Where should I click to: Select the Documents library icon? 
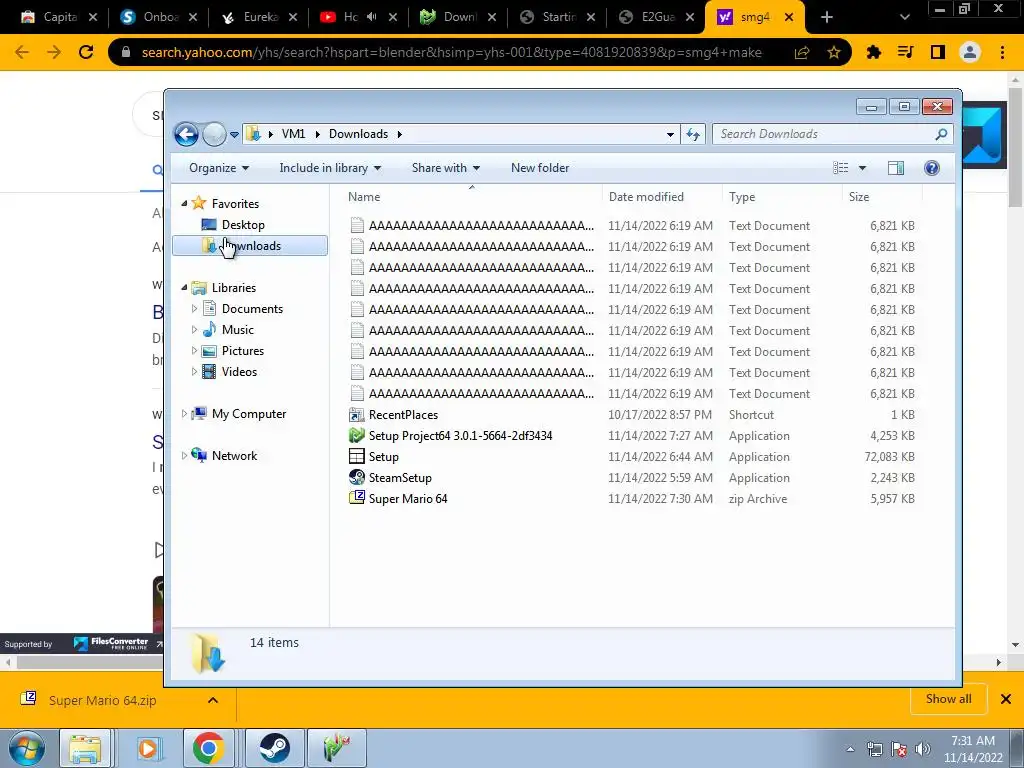point(209,308)
